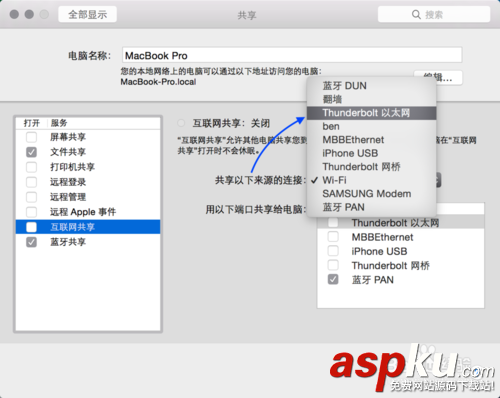Enable the 远程 Apple 事件 checkbox
The width and height of the screenshot is (500, 398).
pyautogui.click(x=31, y=212)
